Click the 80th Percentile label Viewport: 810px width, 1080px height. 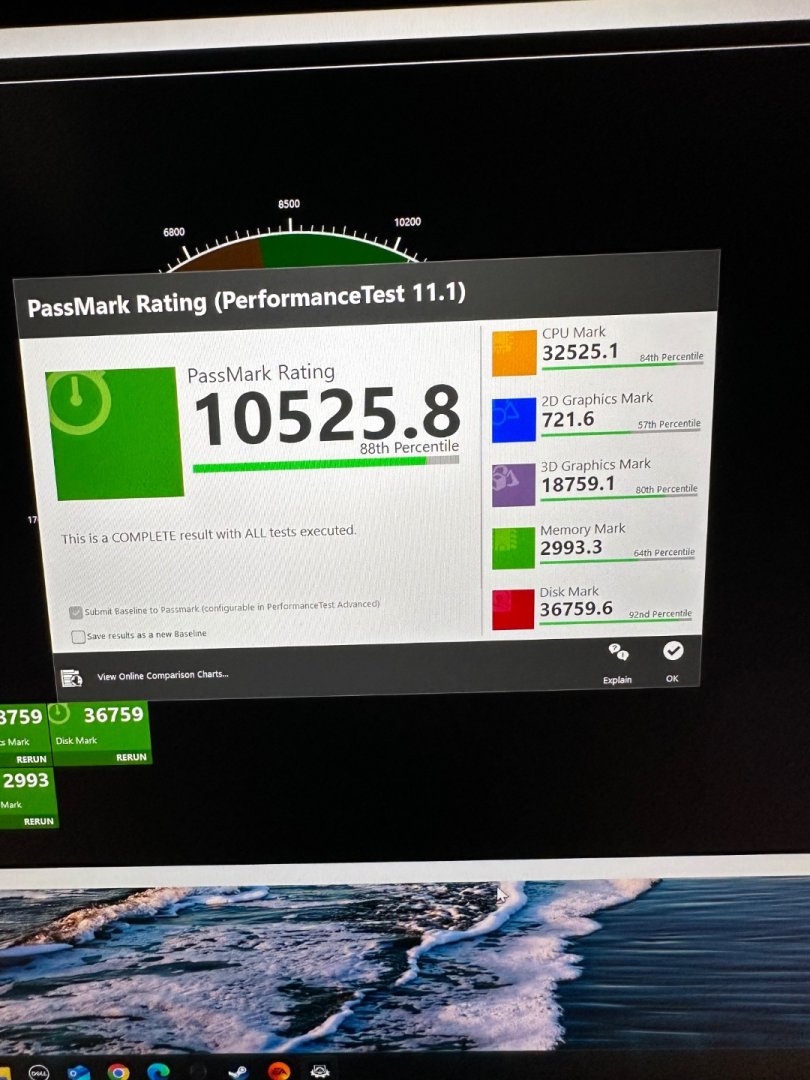tap(667, 489)
